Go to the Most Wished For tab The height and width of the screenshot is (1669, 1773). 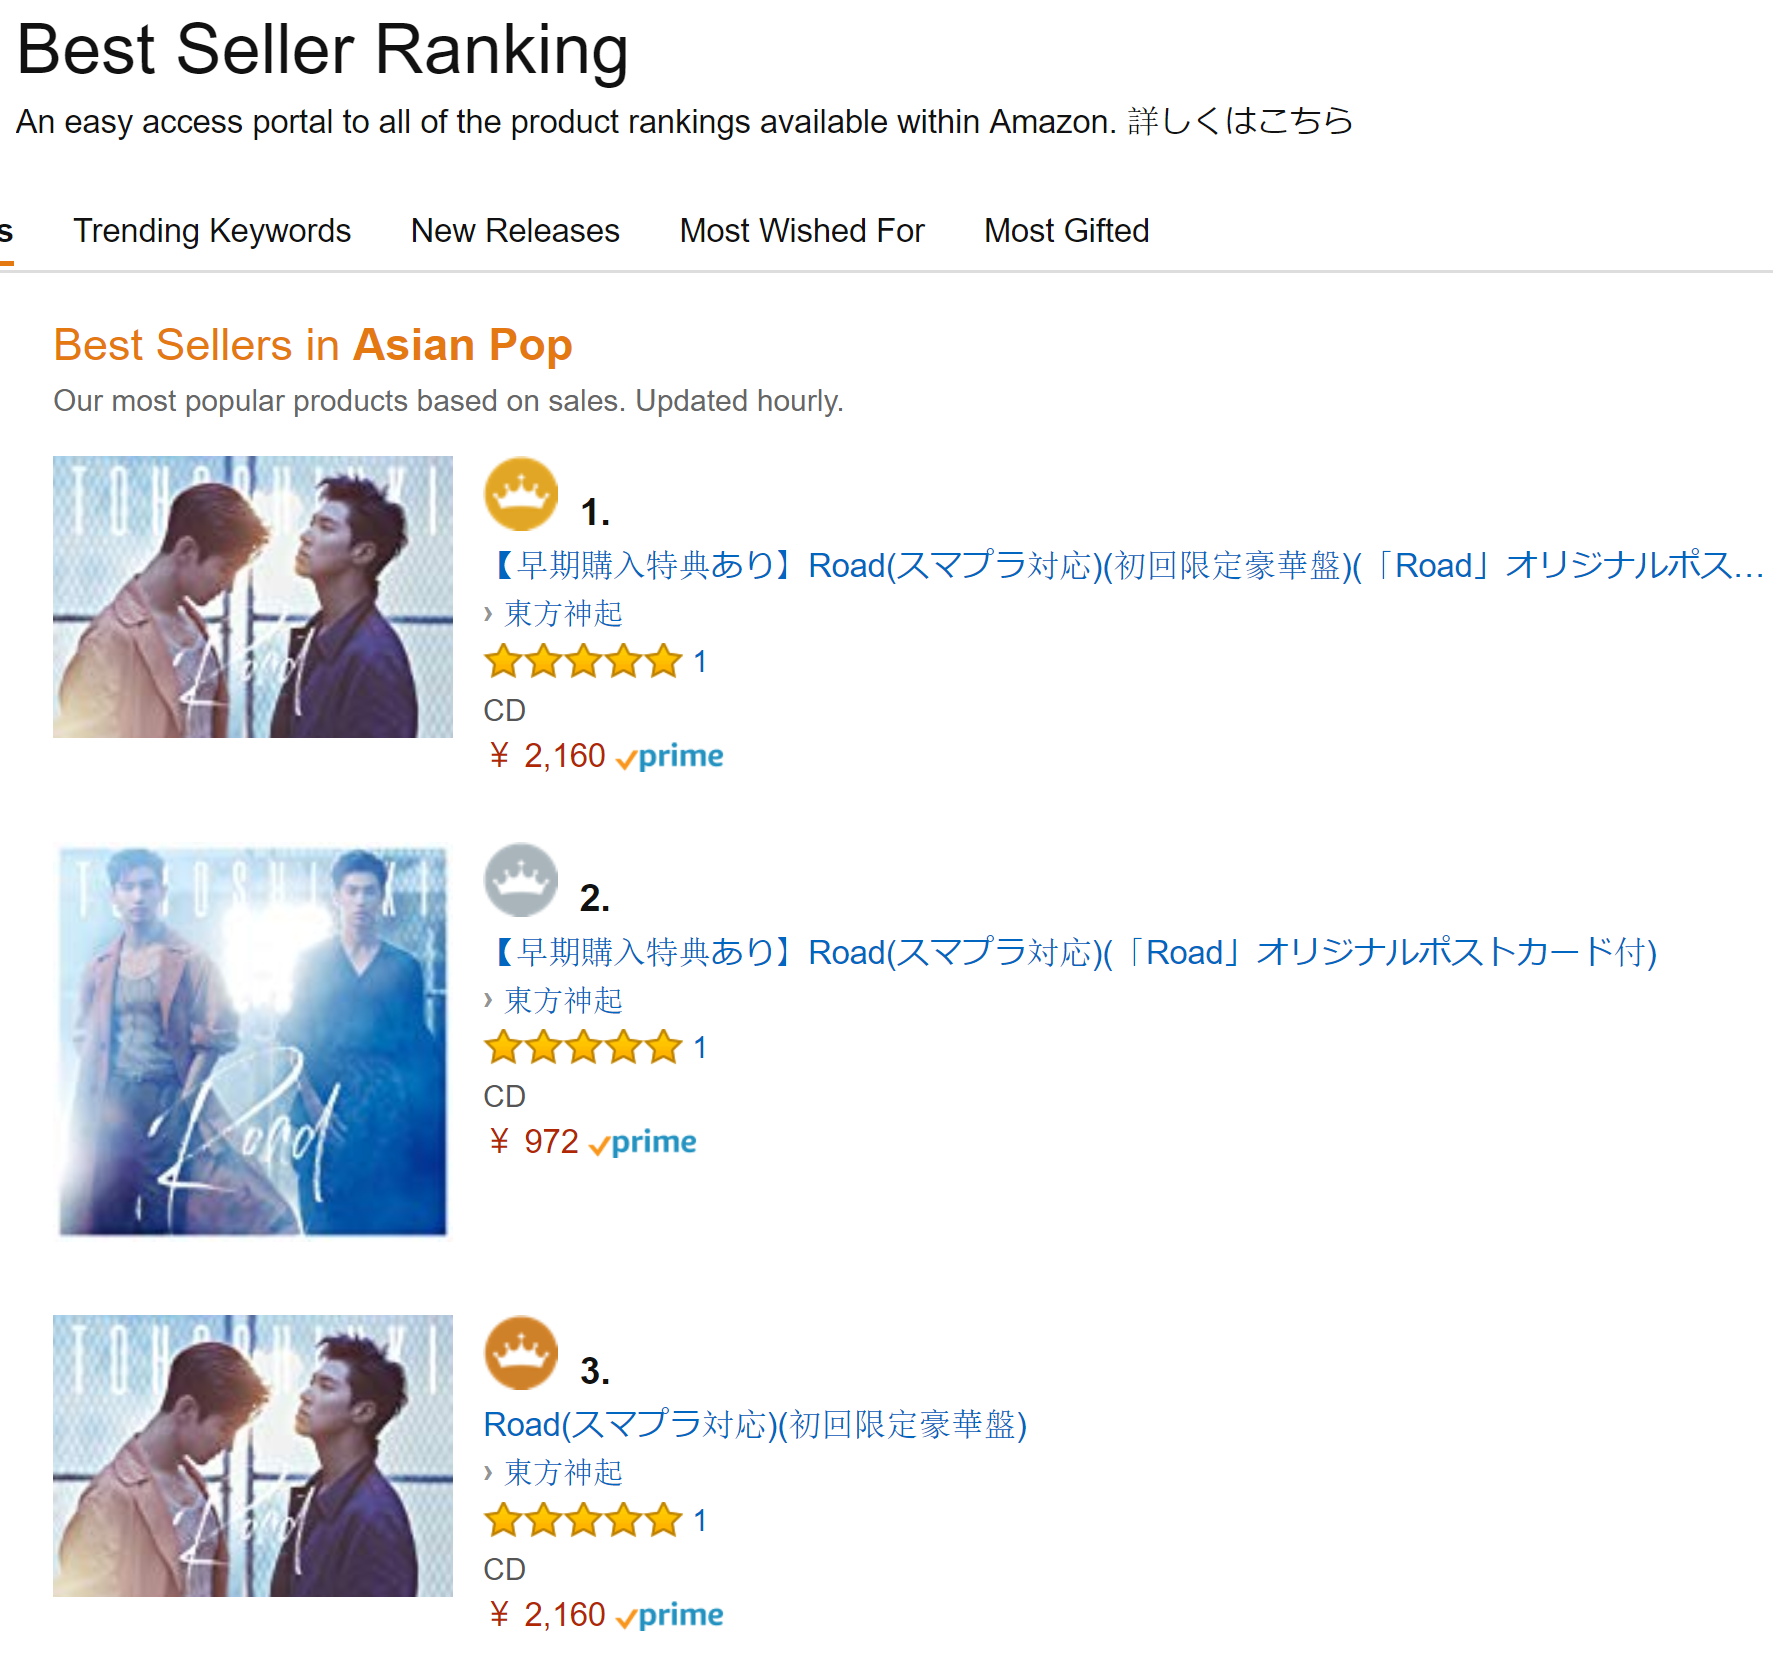[802, 231]
